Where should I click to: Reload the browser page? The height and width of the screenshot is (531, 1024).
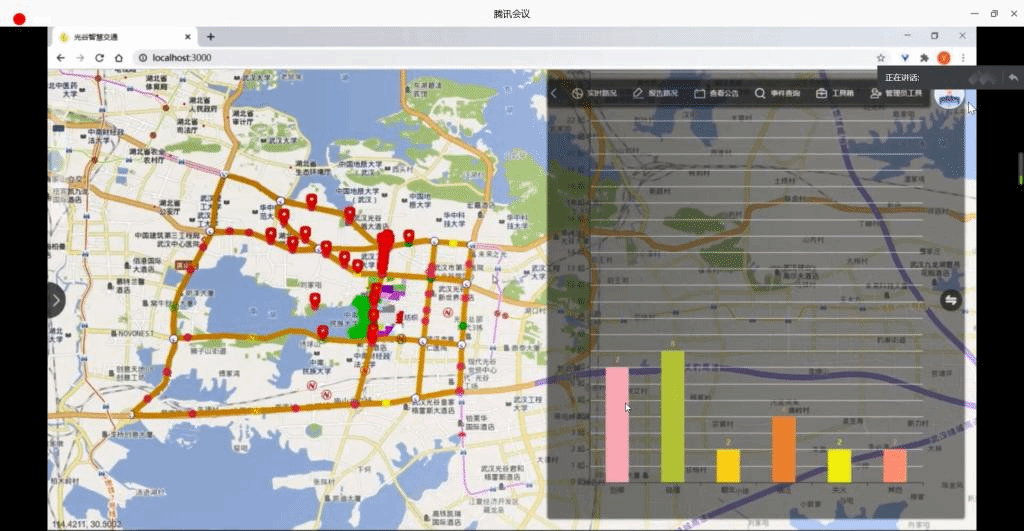coord(99,58)
